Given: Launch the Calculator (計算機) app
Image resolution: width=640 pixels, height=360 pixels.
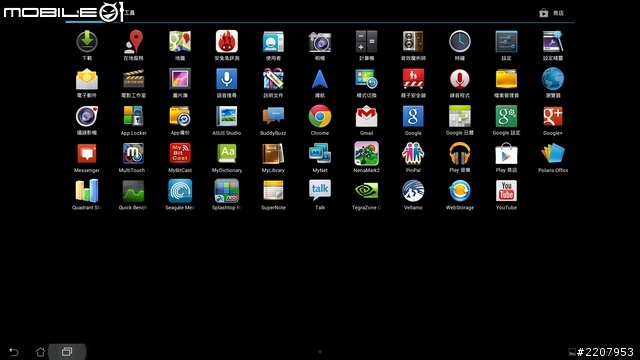Looking at the screenshot, I should [366, 42].
